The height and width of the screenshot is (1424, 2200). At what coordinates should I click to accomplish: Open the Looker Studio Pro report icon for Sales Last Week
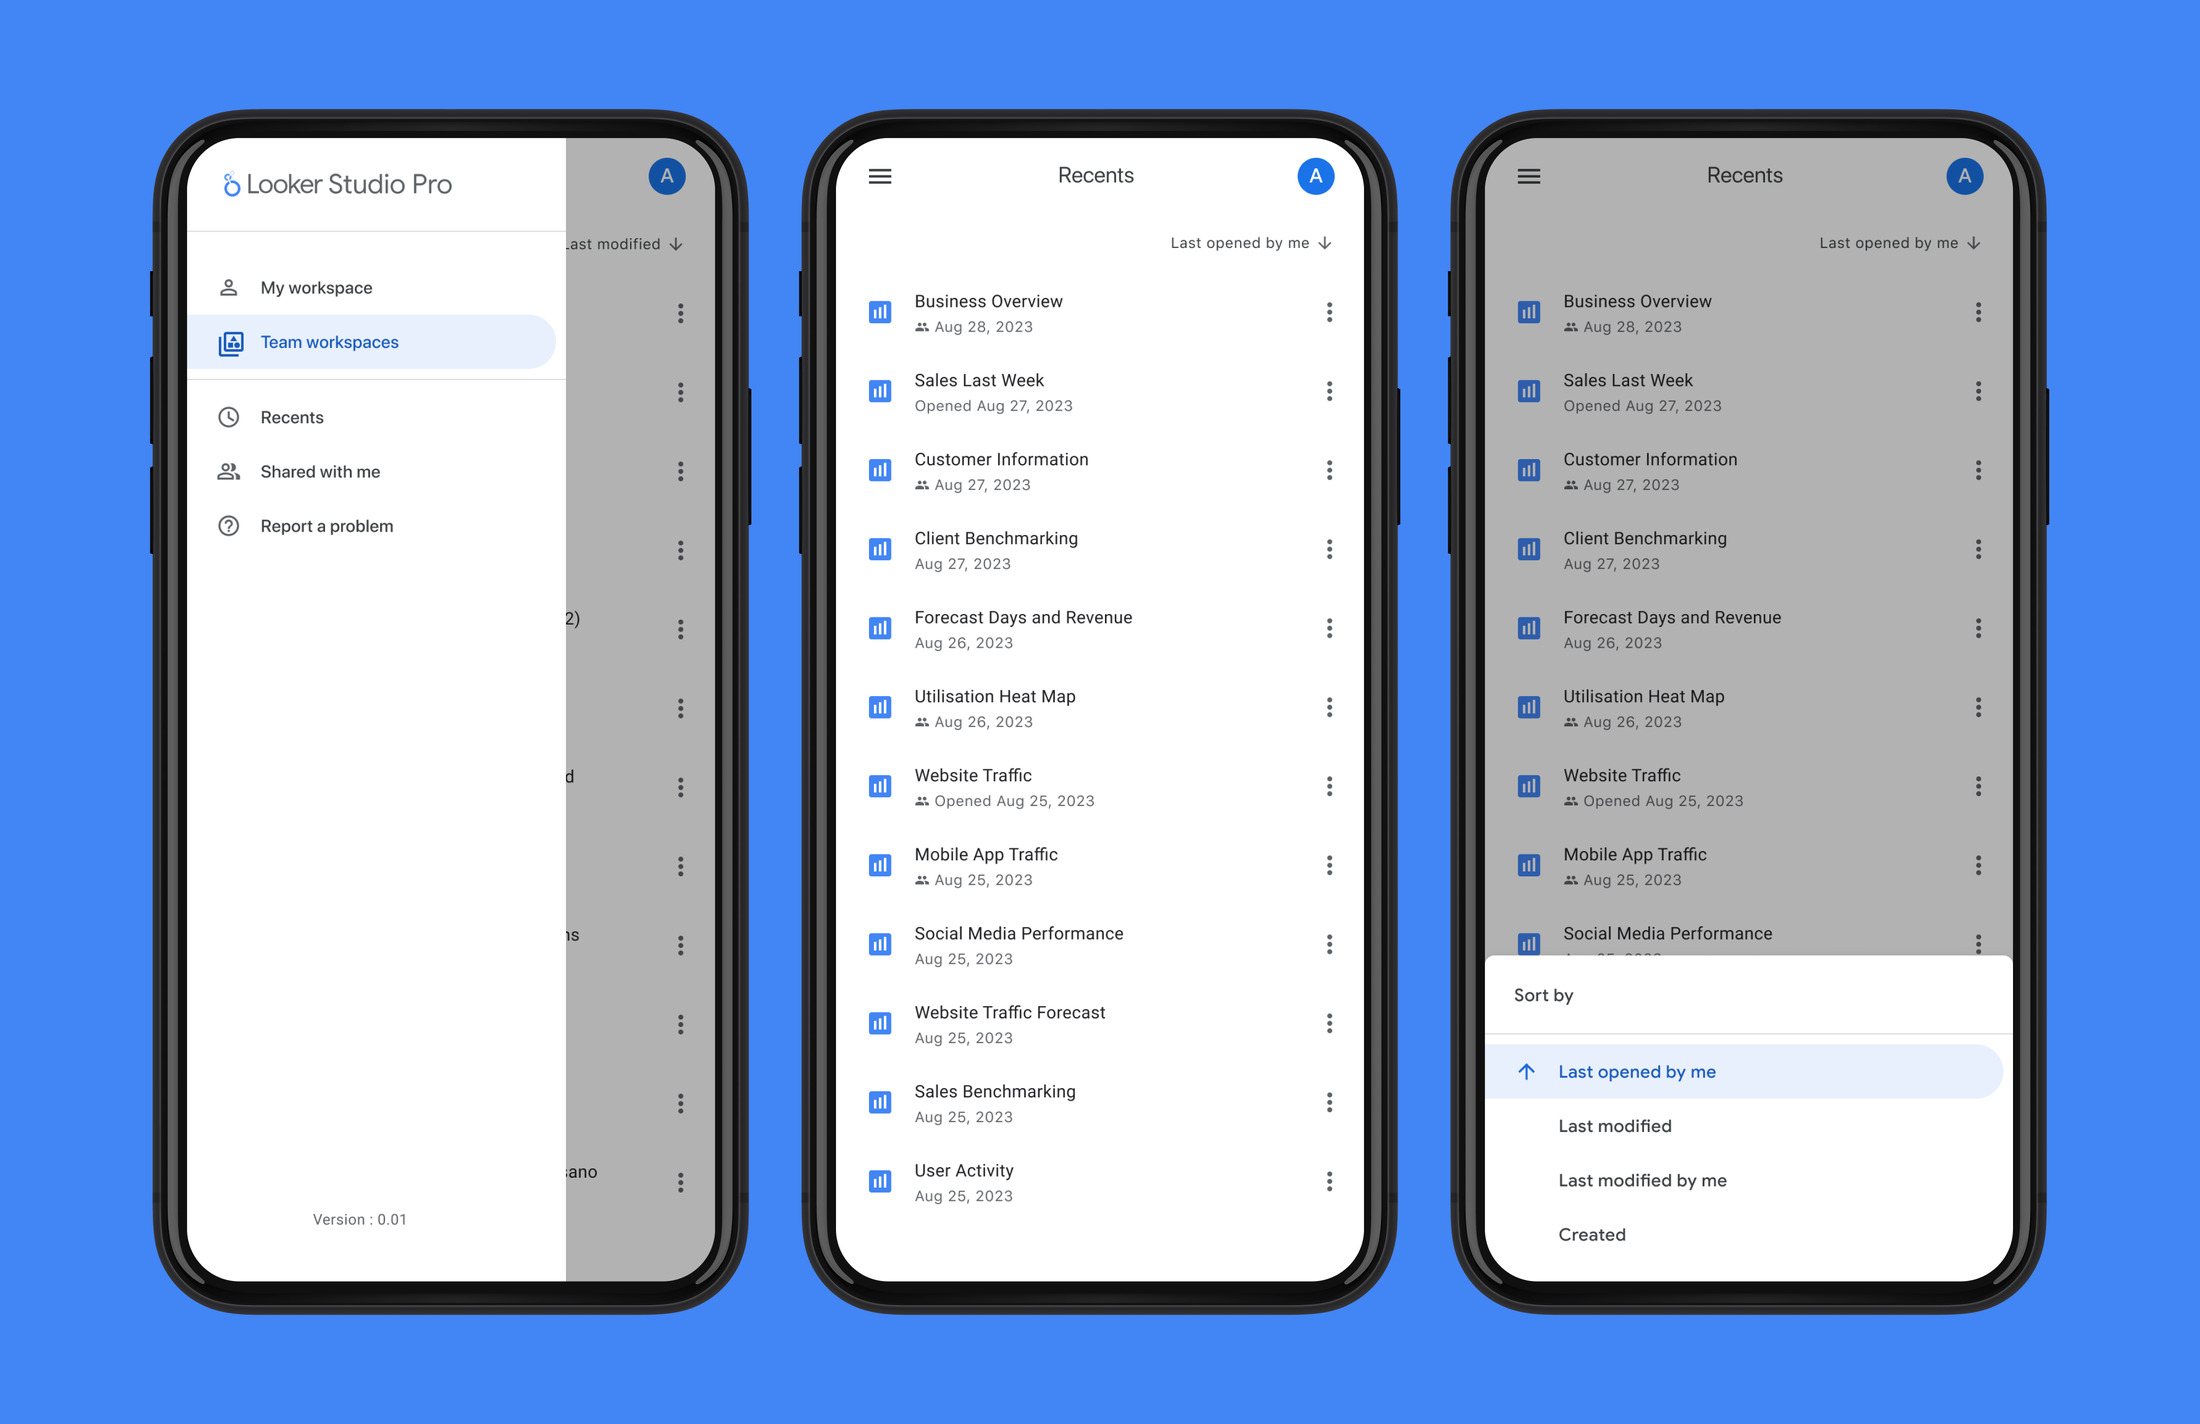coord(880,390)
